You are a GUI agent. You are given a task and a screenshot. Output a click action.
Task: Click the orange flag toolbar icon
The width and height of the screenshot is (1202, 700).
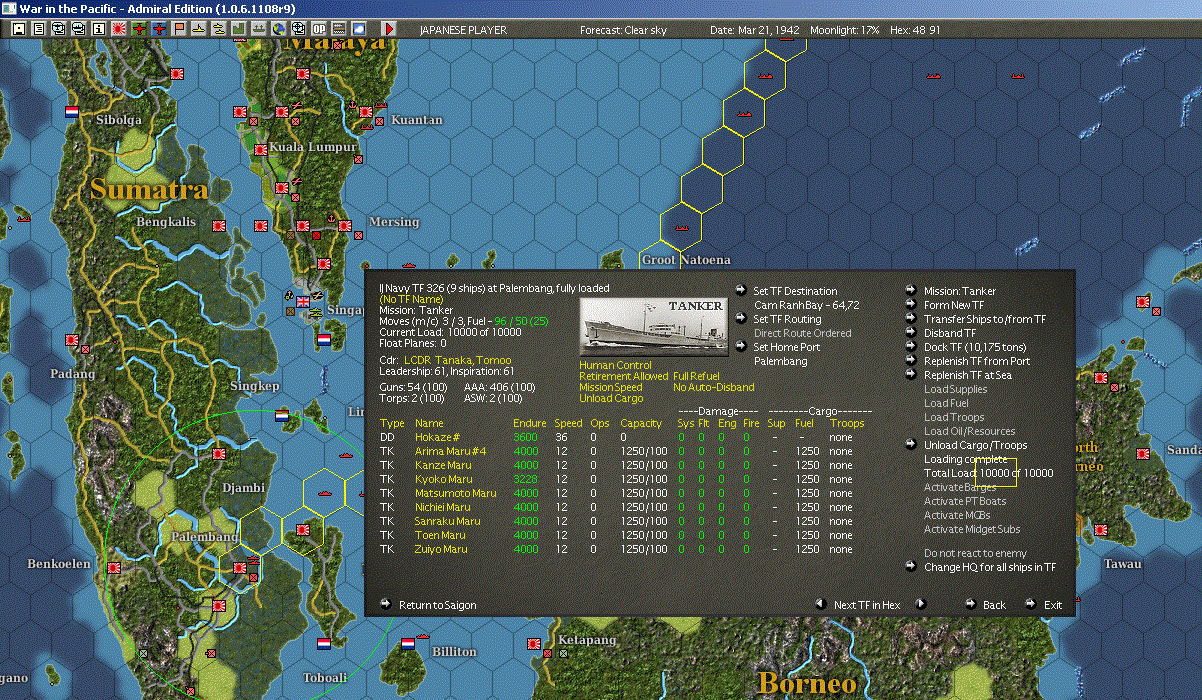tap(179, 29)
